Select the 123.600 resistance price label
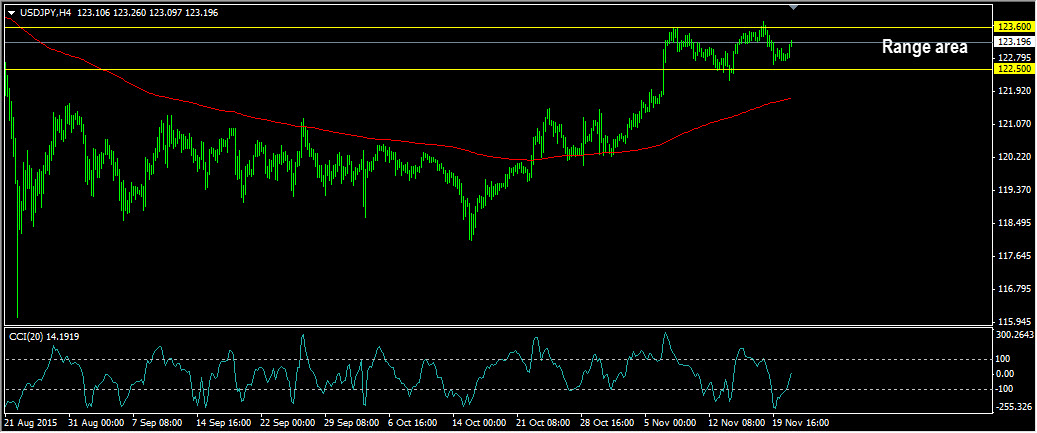 [x=1014, y=27]
